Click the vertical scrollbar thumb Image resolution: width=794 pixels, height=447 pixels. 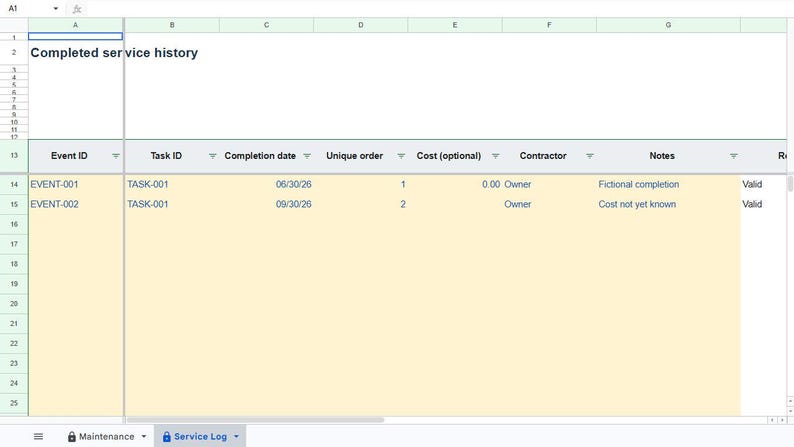point(790,183)
